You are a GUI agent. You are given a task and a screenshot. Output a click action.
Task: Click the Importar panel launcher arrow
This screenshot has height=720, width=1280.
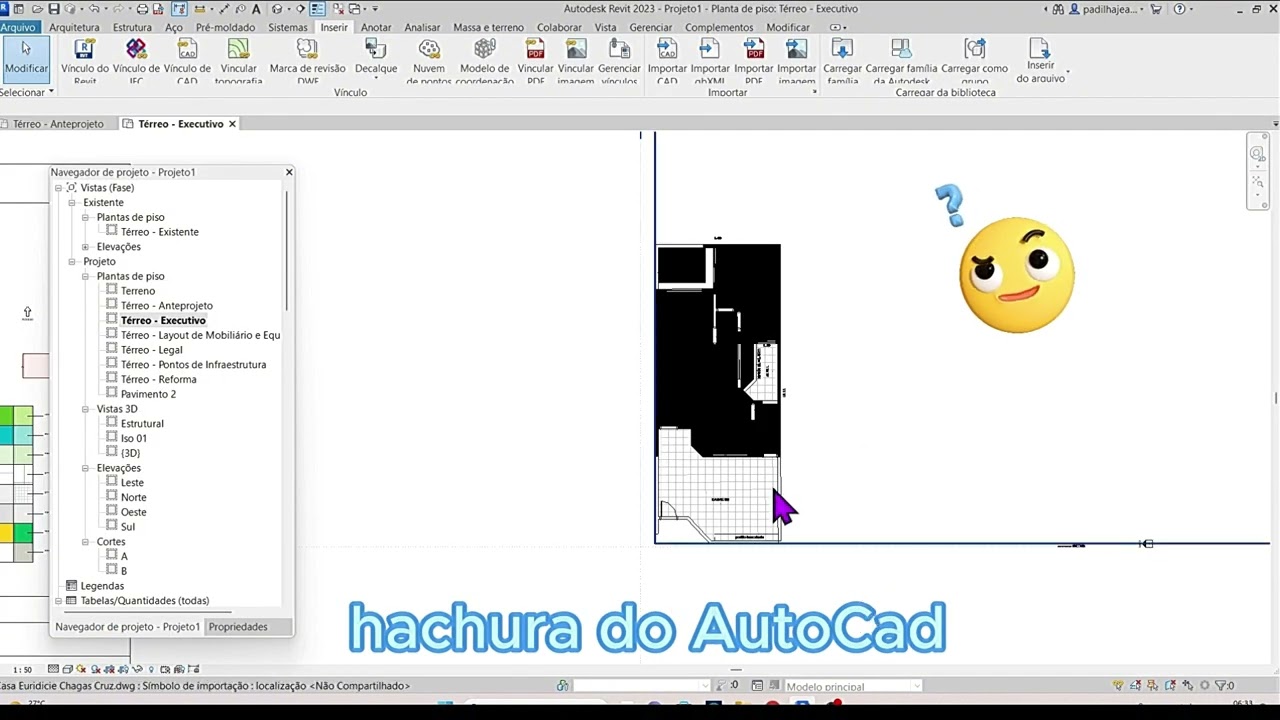[814, 92]
